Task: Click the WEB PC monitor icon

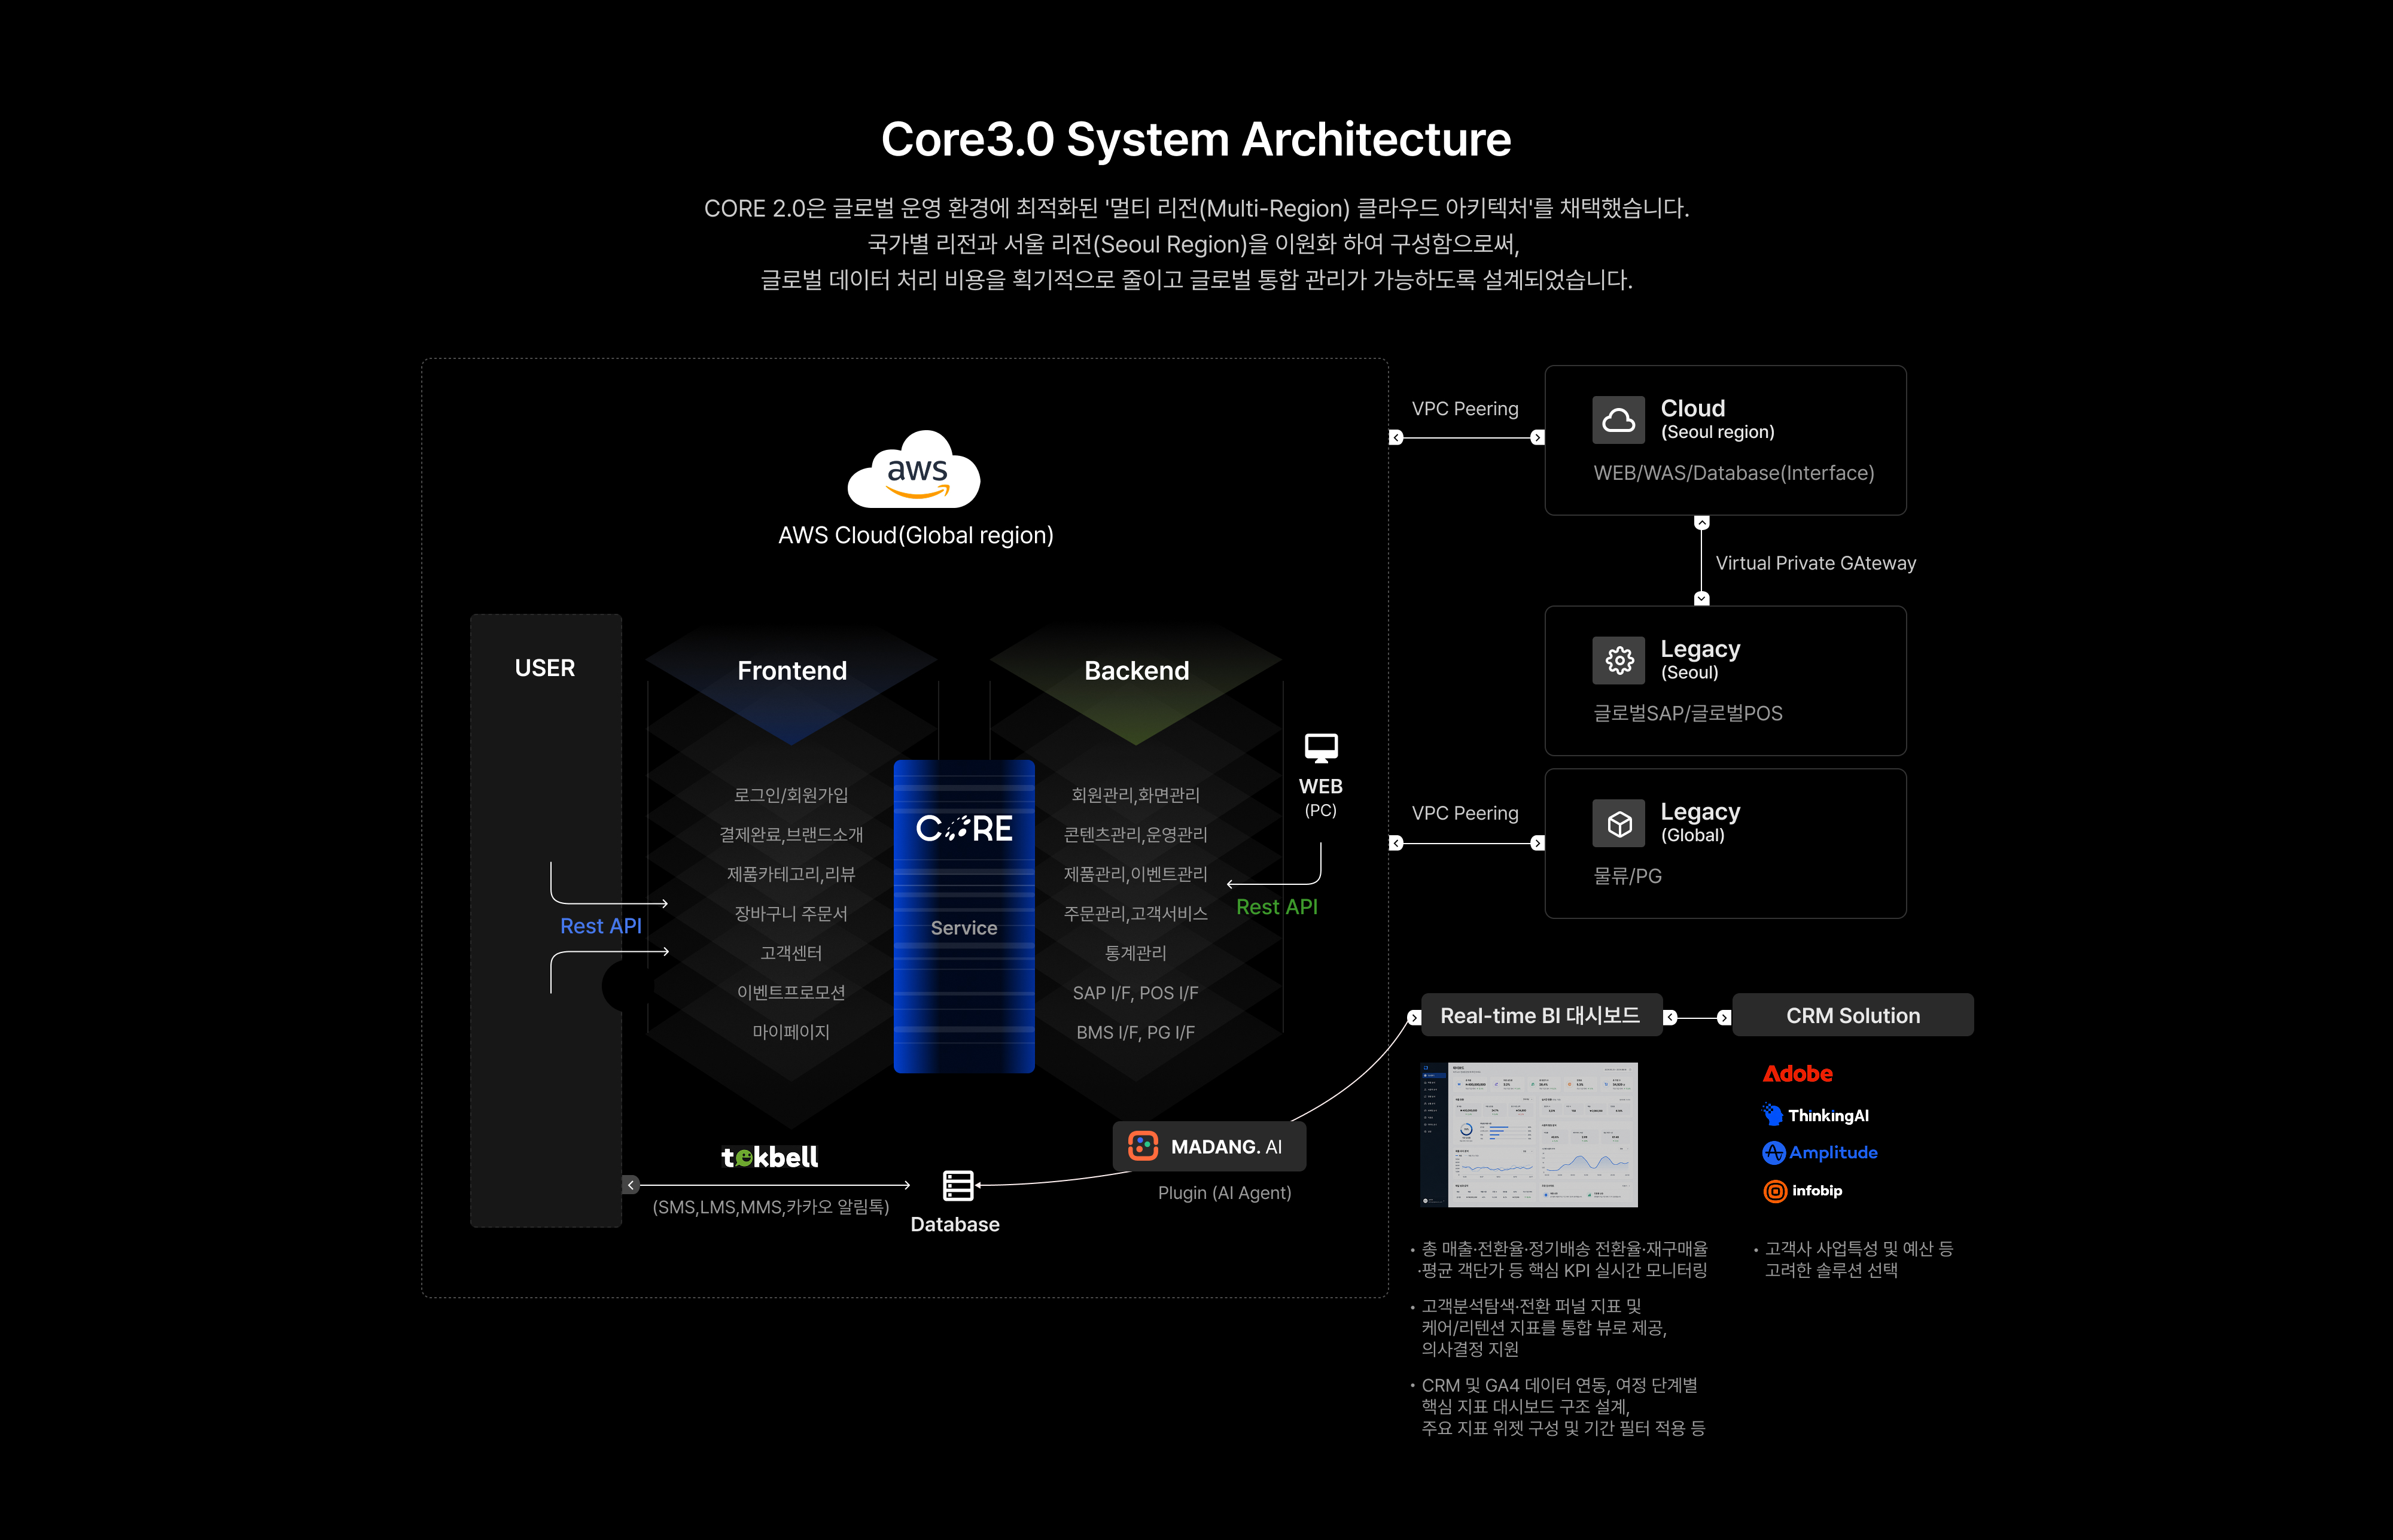Action: click(x=1320, y=747)
